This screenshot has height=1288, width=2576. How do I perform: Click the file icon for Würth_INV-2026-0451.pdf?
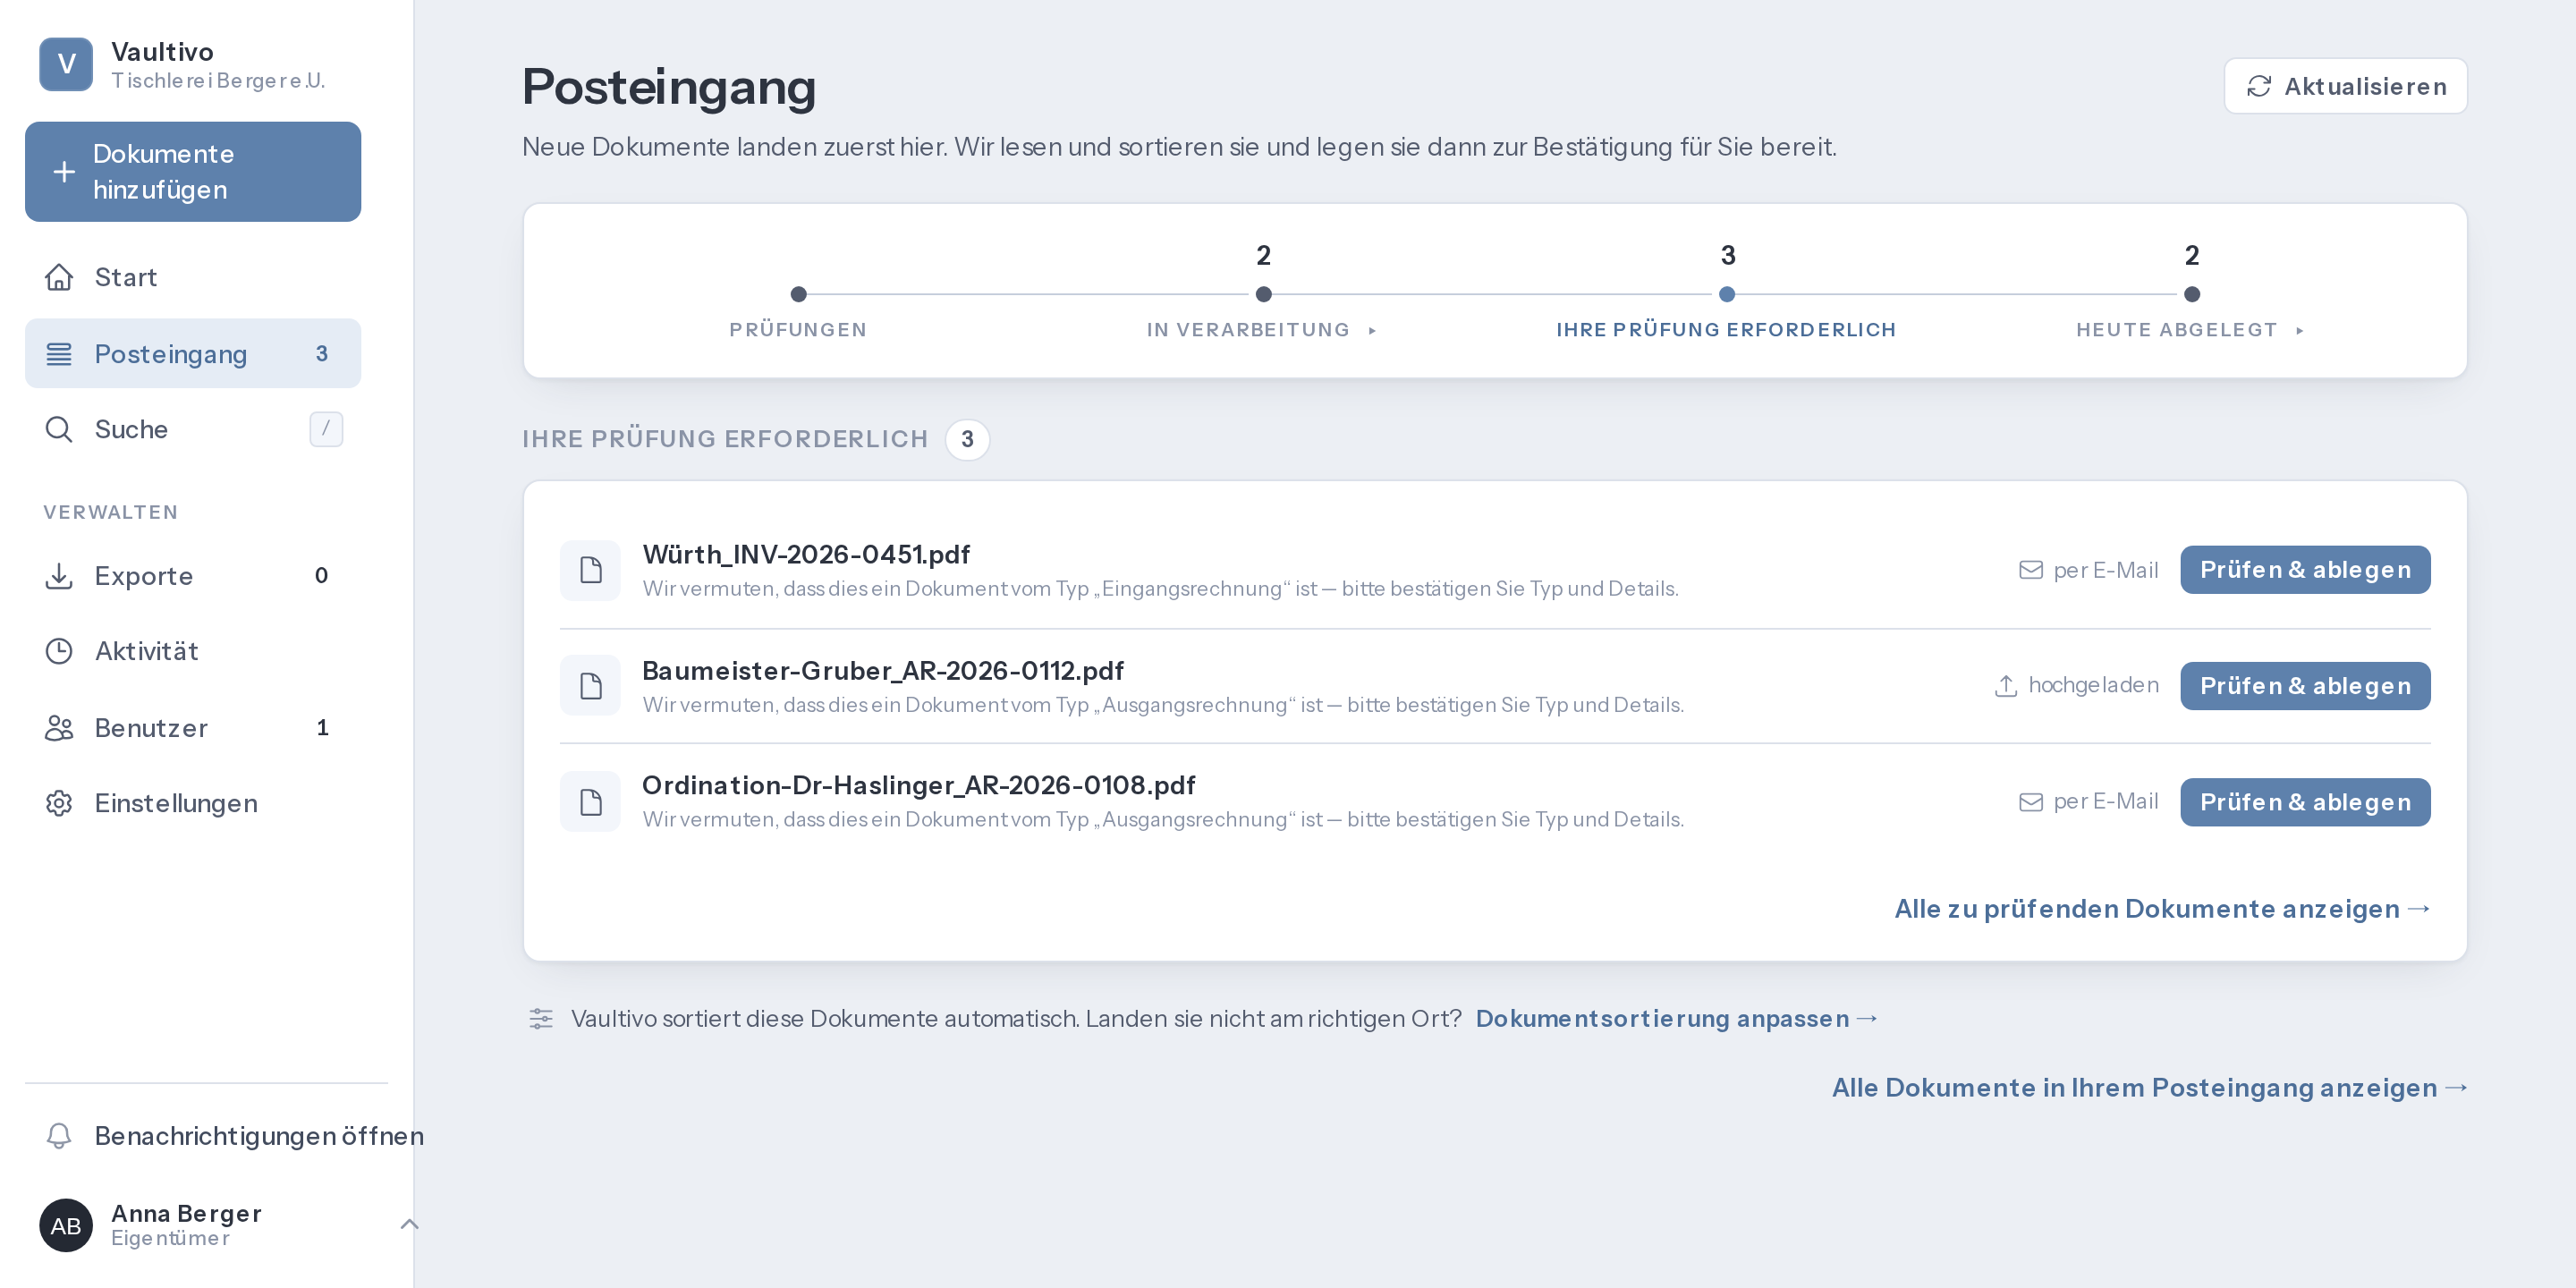(591, 570)
